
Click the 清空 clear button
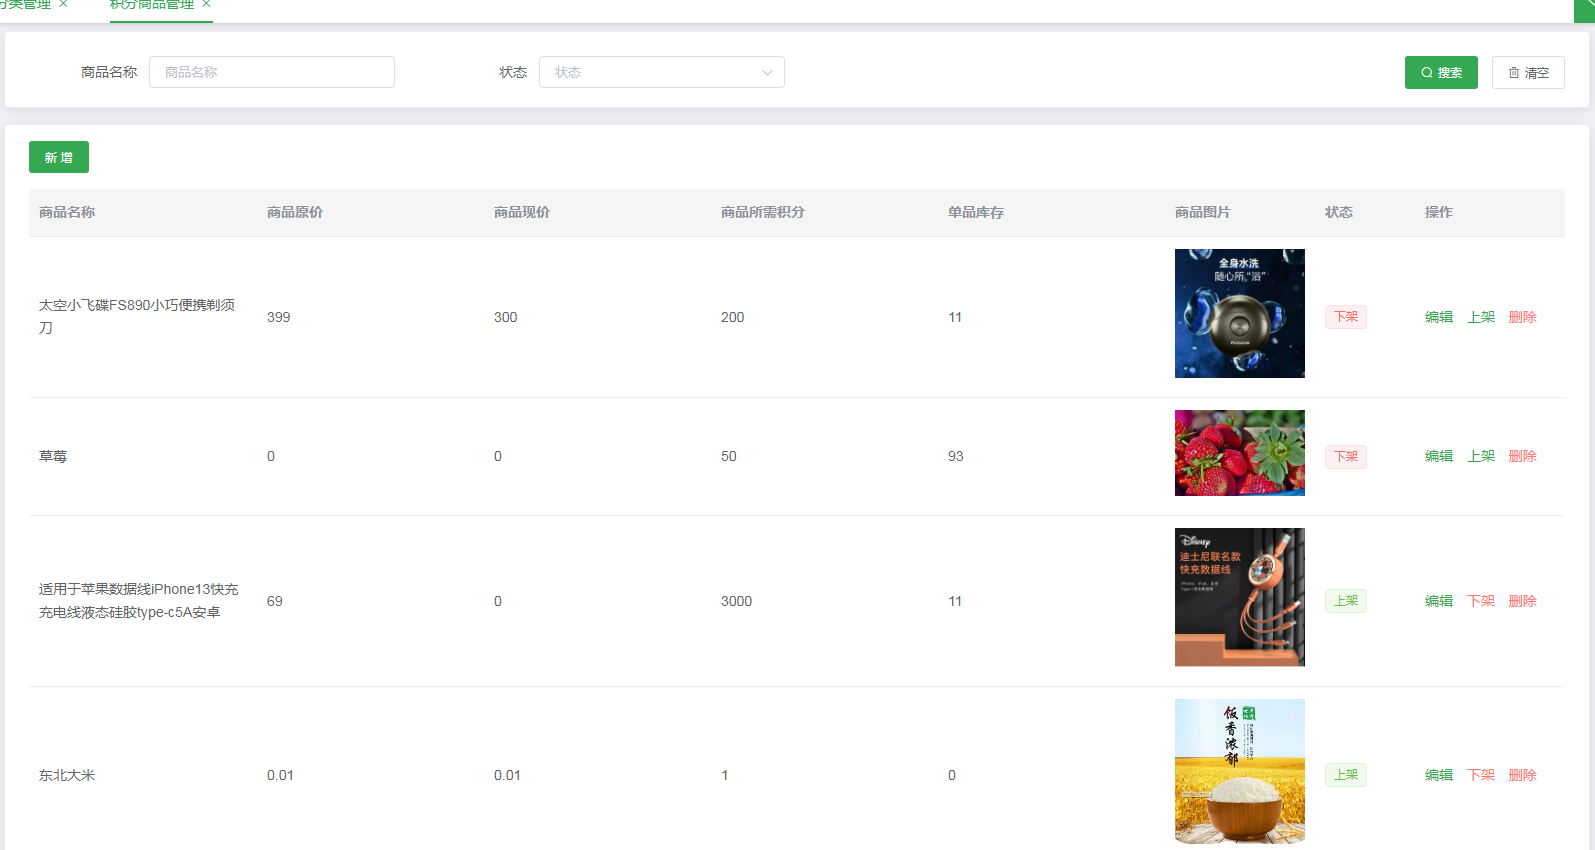1527,73
